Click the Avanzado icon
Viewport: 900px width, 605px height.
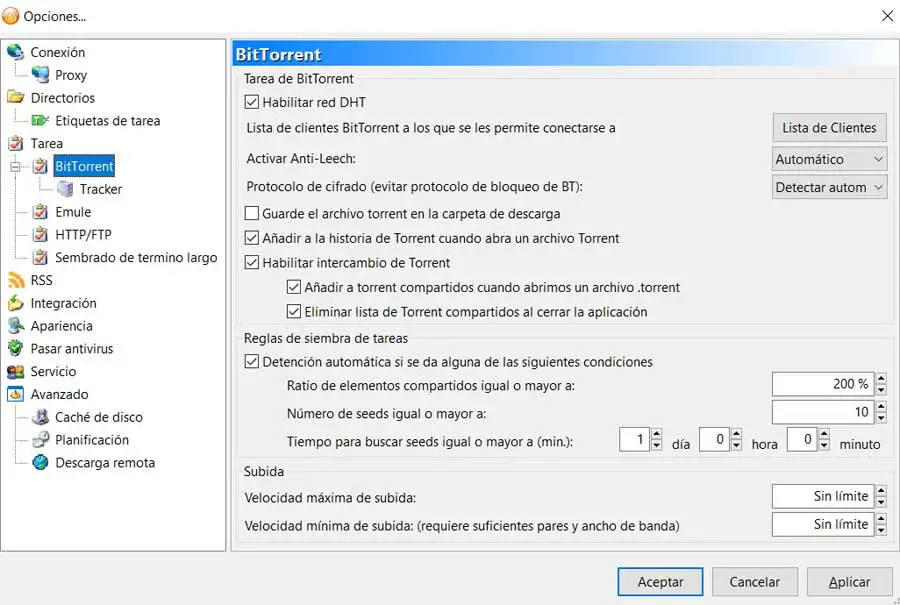click(15, 394)
